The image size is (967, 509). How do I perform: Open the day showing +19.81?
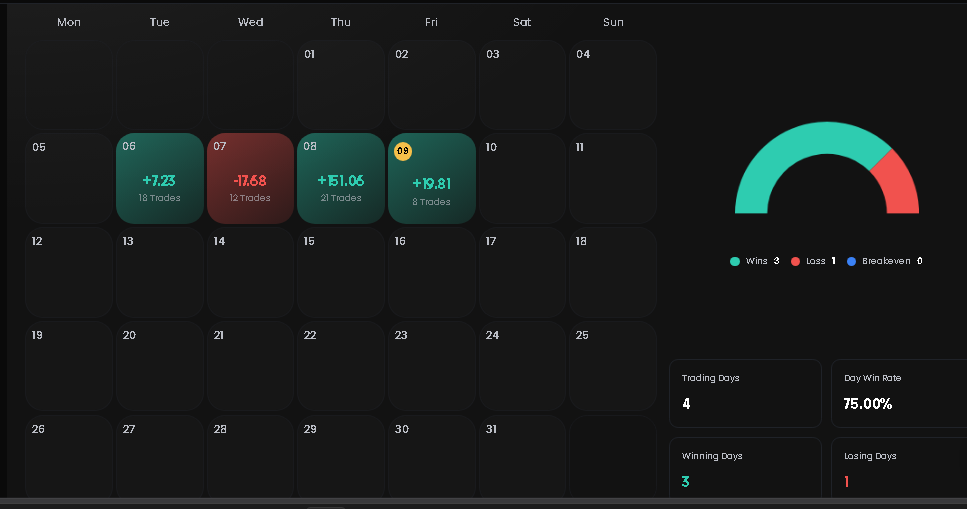[x=432, y=178]
